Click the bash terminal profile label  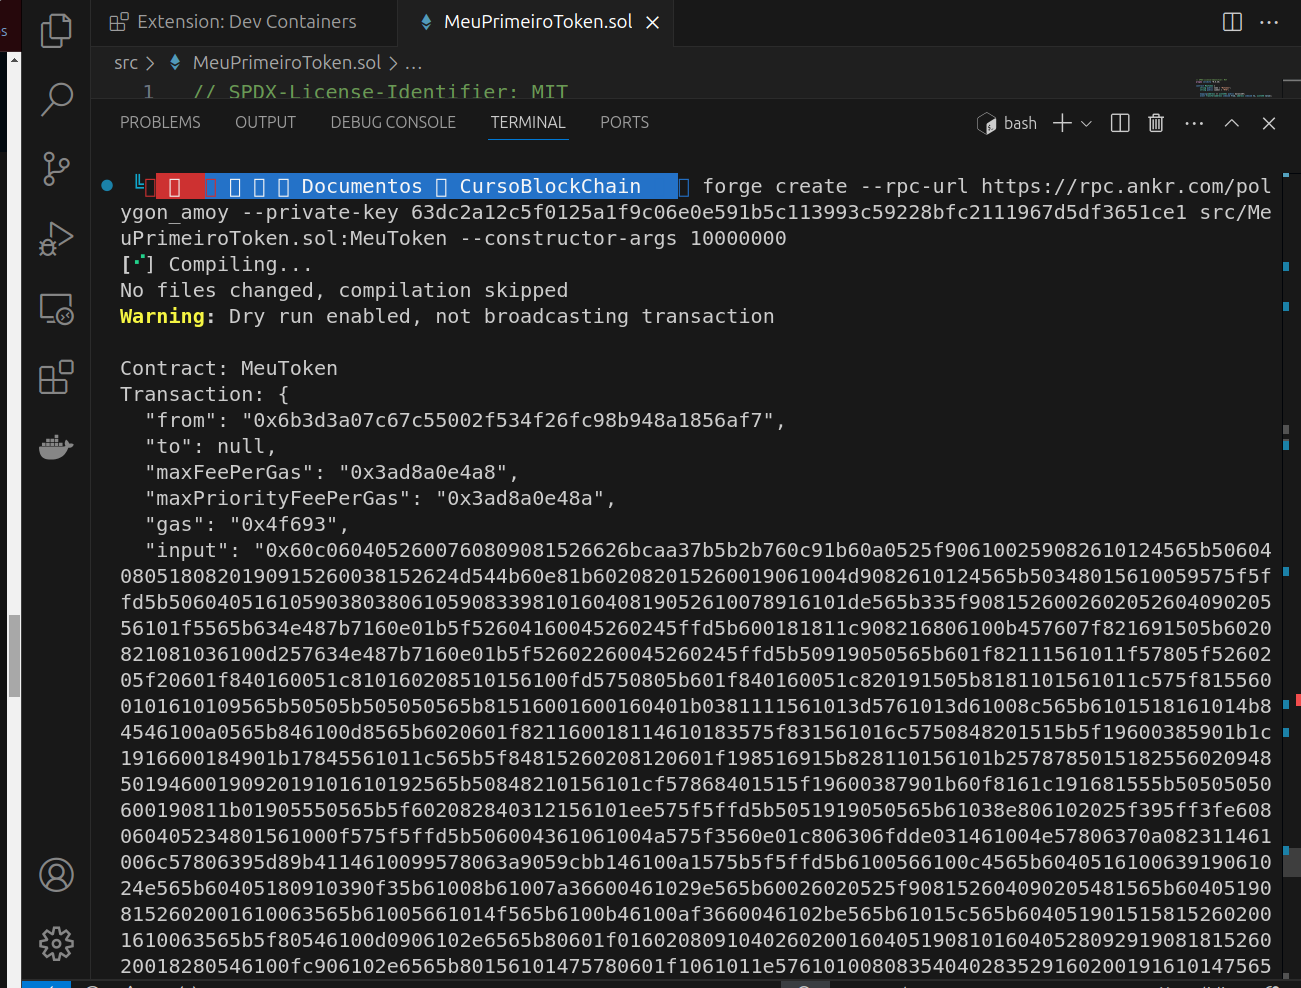click(1007, 123)
